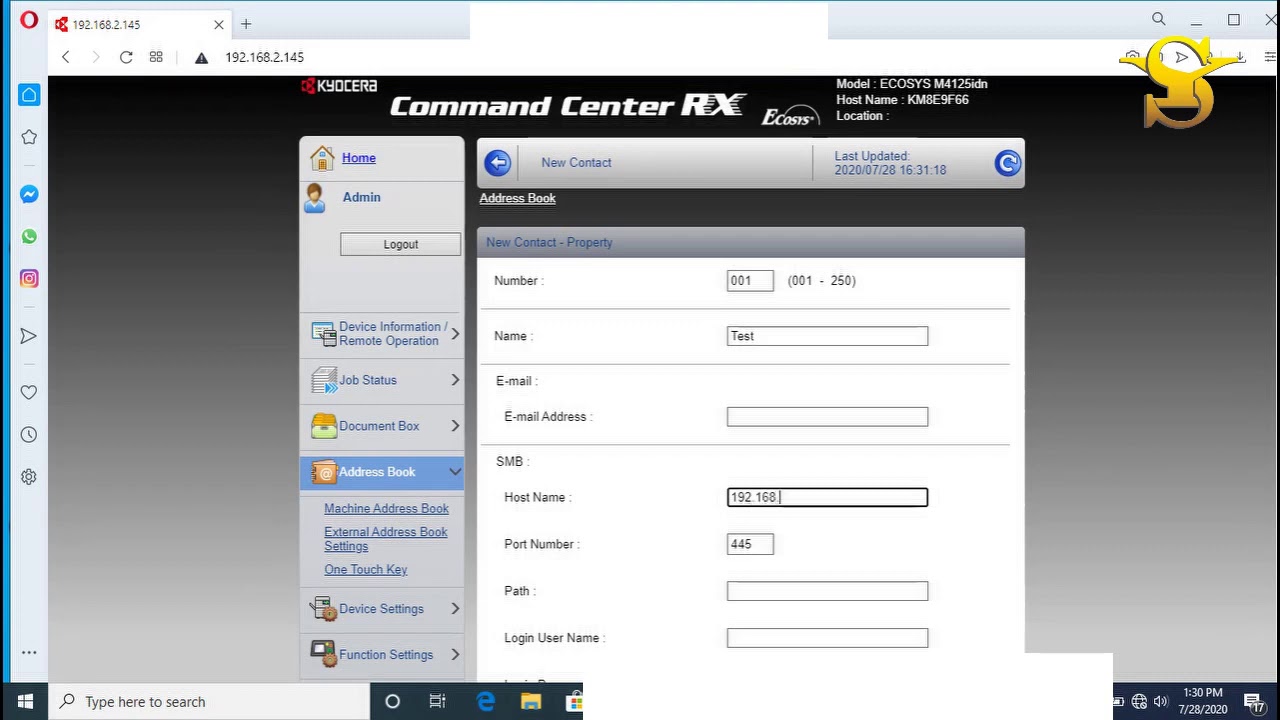Screen dimensions: 1280x720
Task: Open One Touch Key link
Action: (365, 570)
